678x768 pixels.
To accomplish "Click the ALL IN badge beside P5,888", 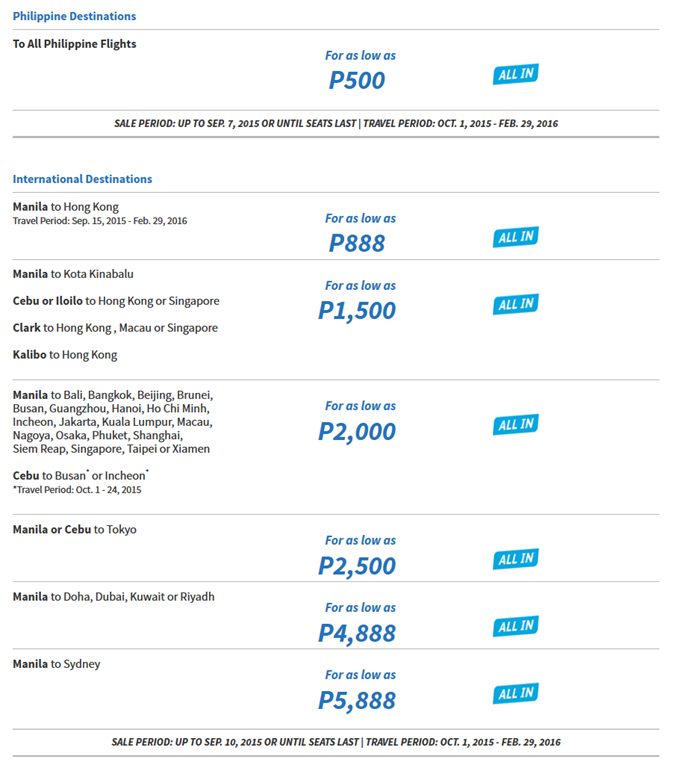I will pyautogui.click(x=515, y=693).
